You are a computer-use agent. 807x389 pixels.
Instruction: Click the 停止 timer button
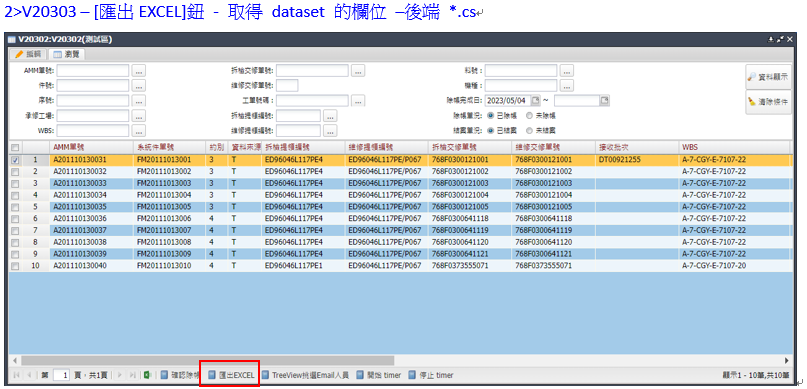(431, 376)
